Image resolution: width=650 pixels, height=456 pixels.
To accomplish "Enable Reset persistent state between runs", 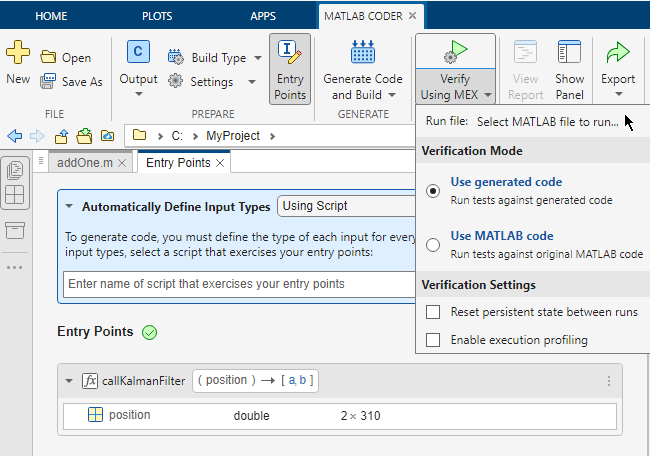I will click(433, 312).
